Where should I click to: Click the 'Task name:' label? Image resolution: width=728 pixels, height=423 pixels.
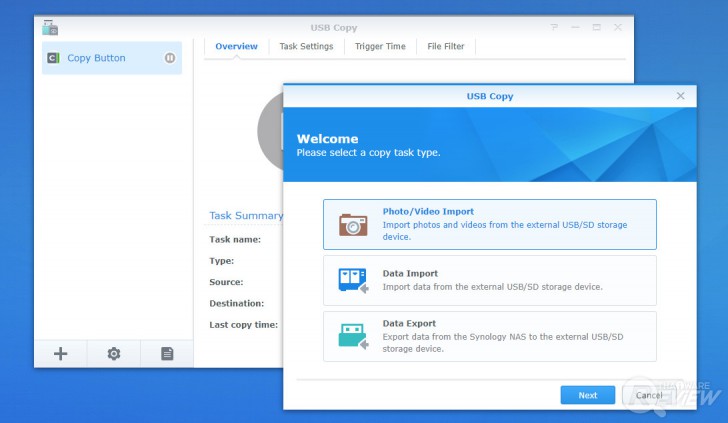tap(235, 240)
